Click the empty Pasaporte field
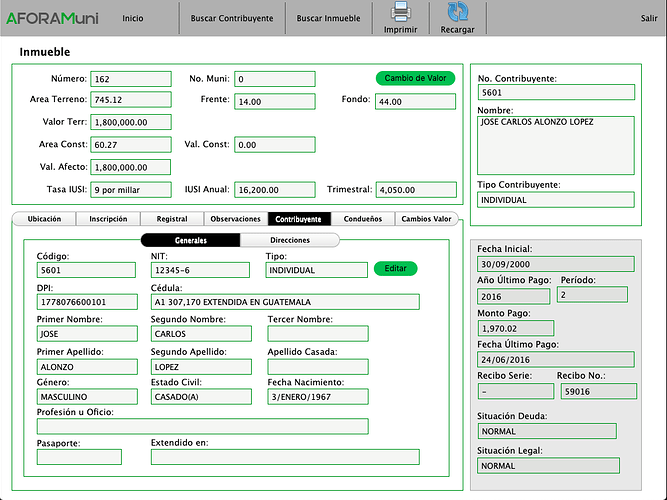The height and width of the screenshot is (500, 667). tap(79, 457)
